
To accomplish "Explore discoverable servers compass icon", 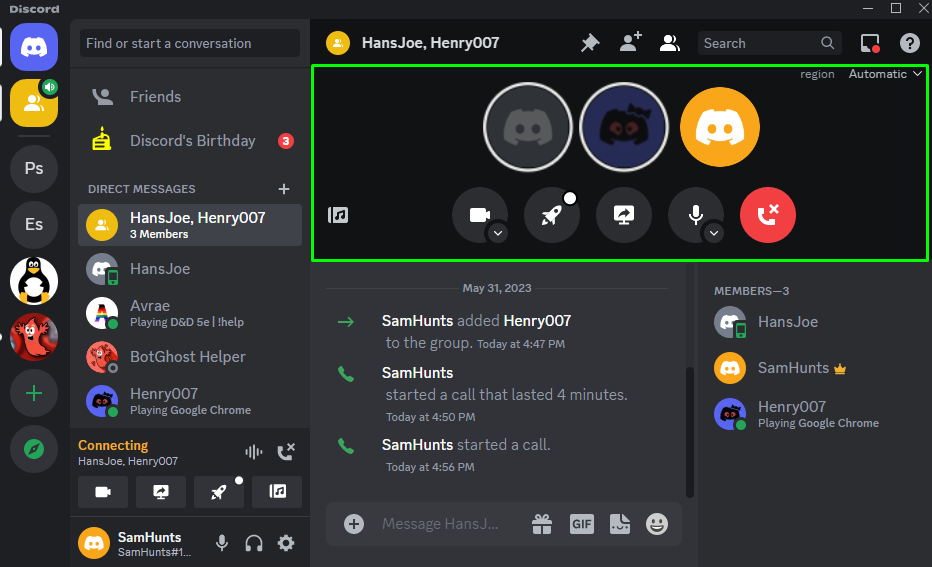I will tap(34, 449).
